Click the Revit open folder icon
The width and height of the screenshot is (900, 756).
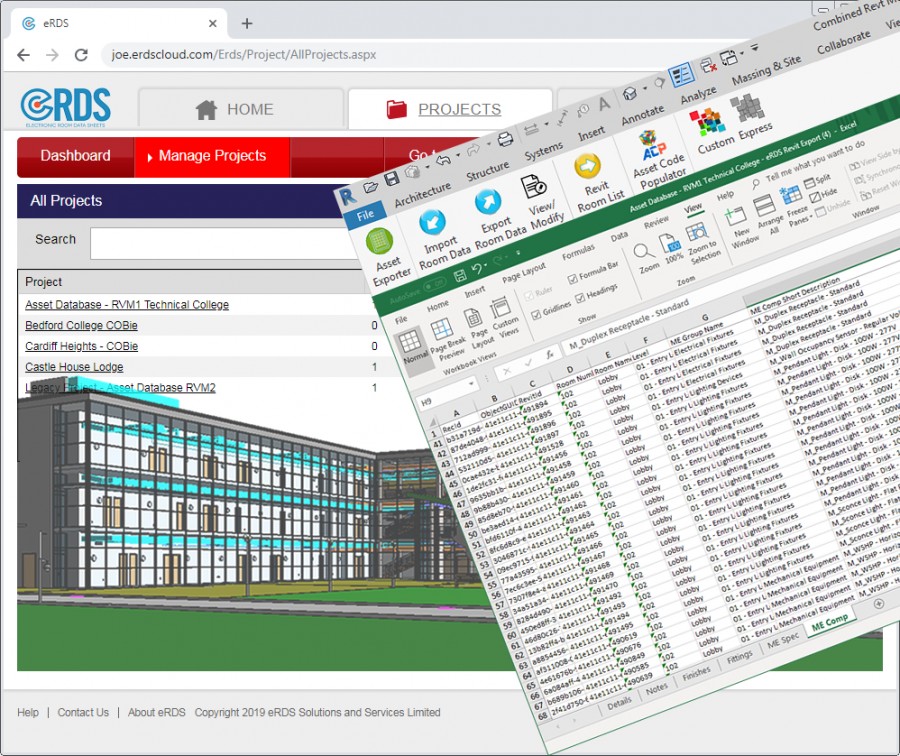pyautogui.click(x=371, y=187)
